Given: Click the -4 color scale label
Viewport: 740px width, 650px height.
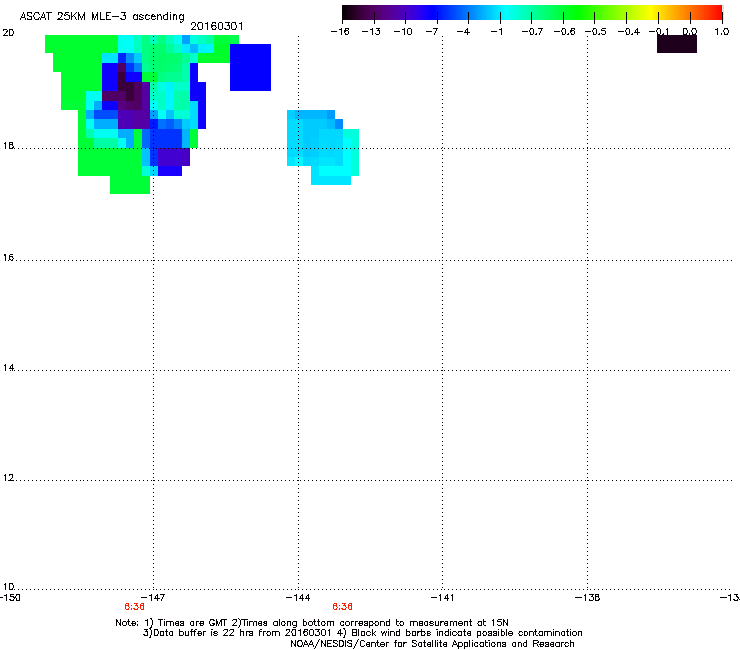Looking at the screenshot, I should tap(463, 32).
